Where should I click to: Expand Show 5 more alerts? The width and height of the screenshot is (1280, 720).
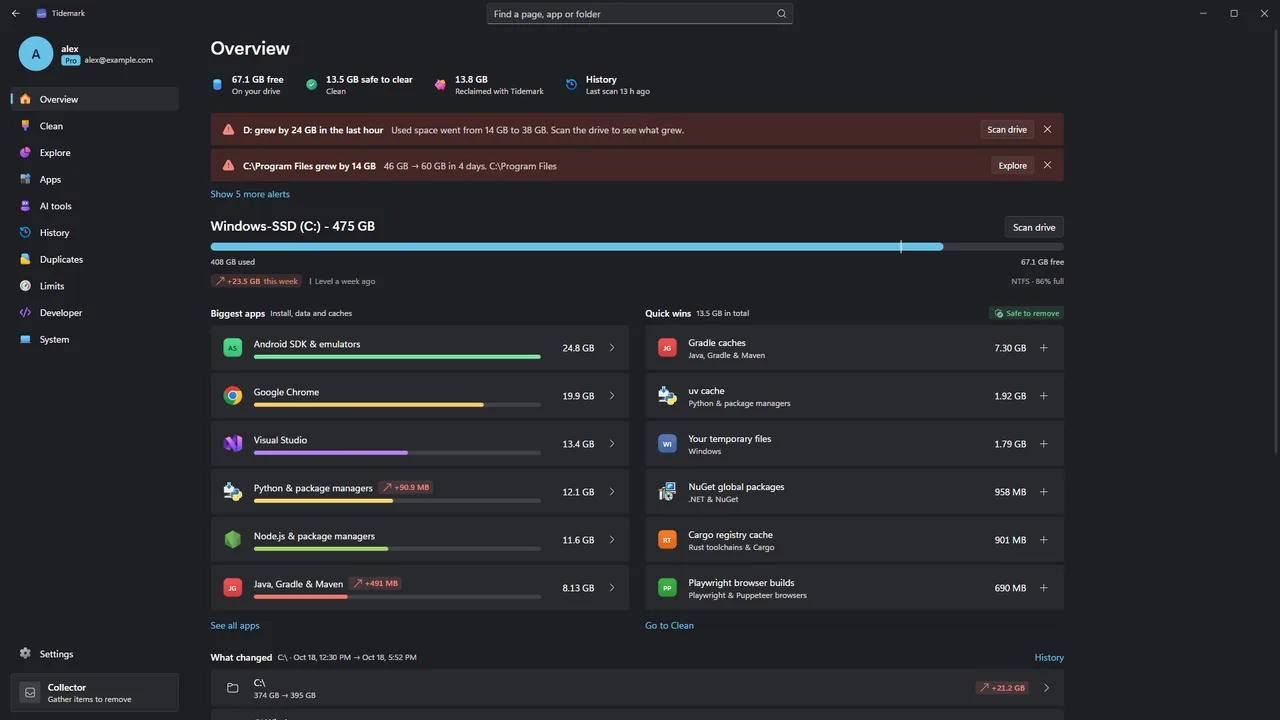(250, 194)
